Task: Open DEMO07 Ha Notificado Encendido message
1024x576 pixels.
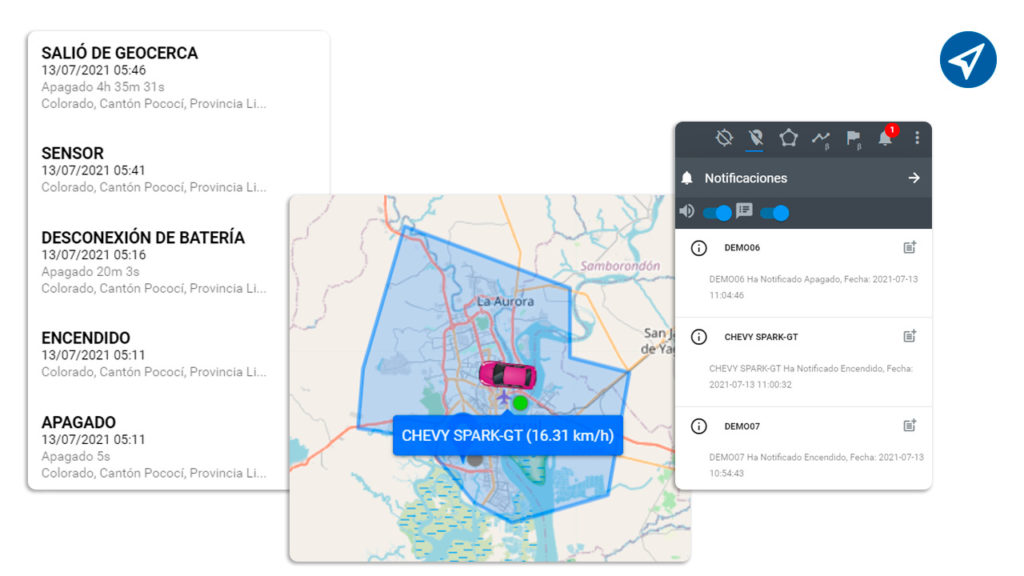Action: pyautogui.click(x=816, y=465)
